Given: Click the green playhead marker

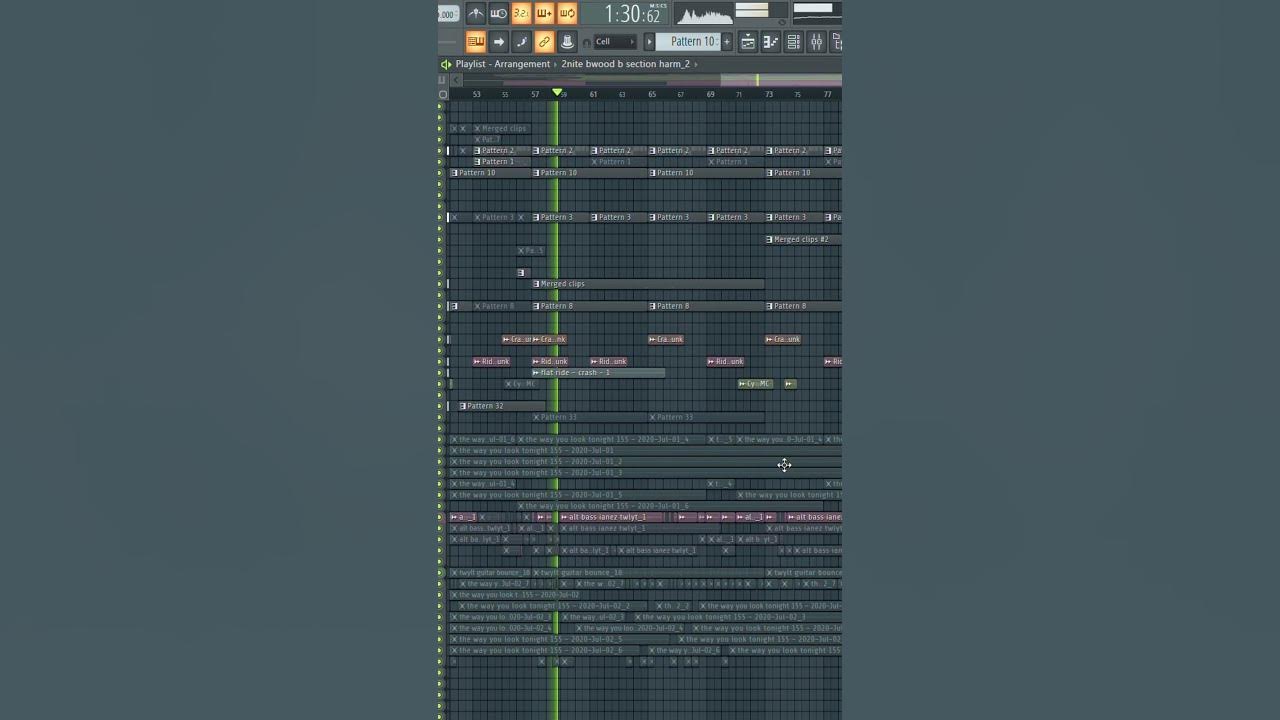Looking at the screenshot, I should pyautogui.click(x=557, y=92).
